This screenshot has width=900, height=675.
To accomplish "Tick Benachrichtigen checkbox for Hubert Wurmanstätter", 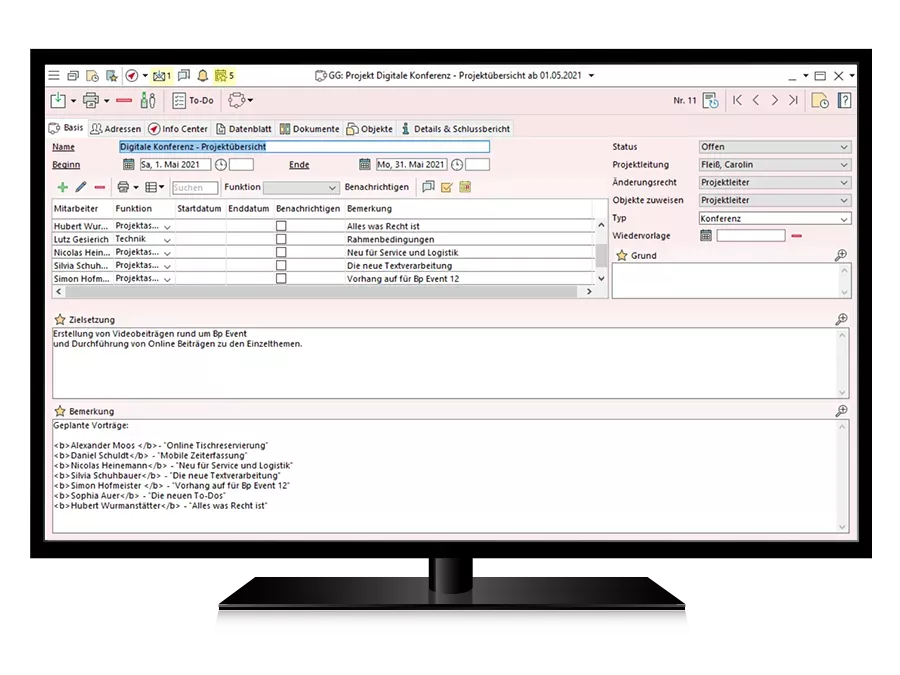I will click(281, 227).
